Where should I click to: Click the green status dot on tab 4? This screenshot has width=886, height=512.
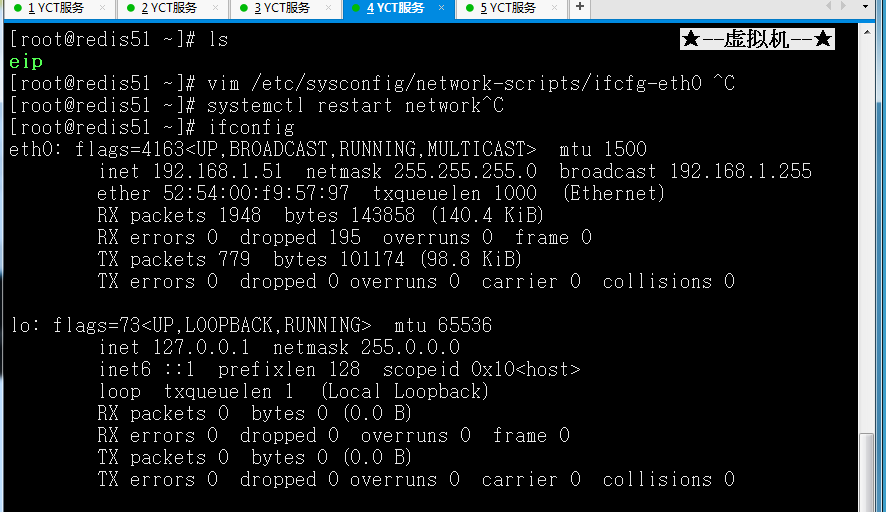356,8
